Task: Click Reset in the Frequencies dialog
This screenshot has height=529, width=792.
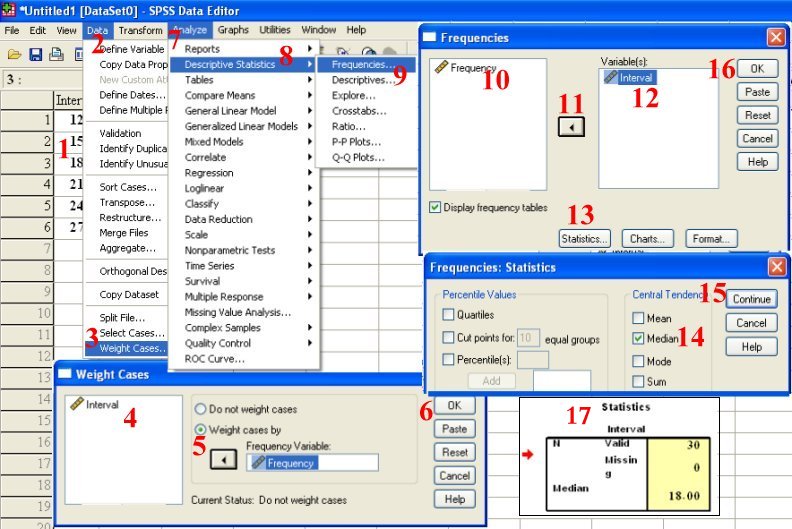Action: pos(757,115)
